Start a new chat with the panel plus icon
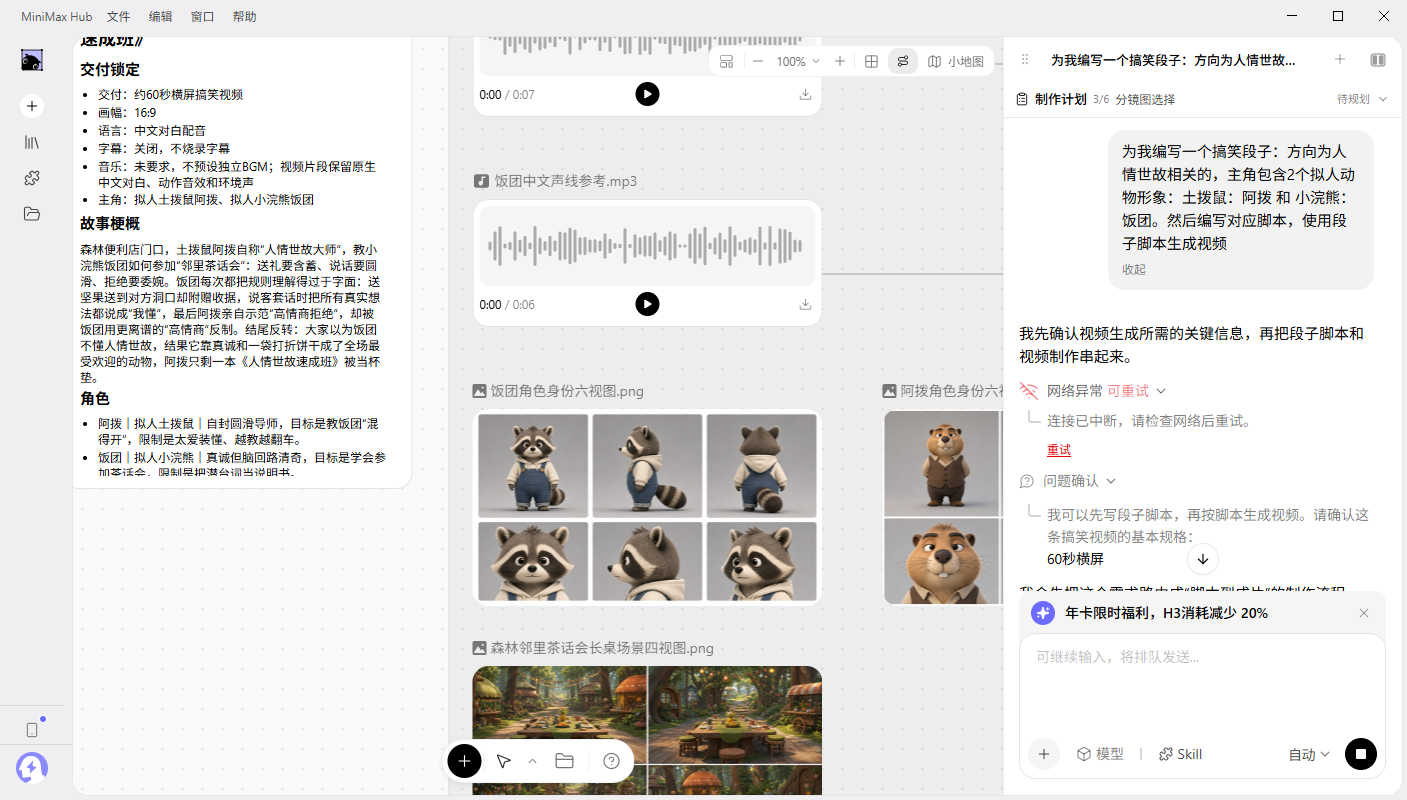Screen dimensions: 1407x800 coord(1340,60)
